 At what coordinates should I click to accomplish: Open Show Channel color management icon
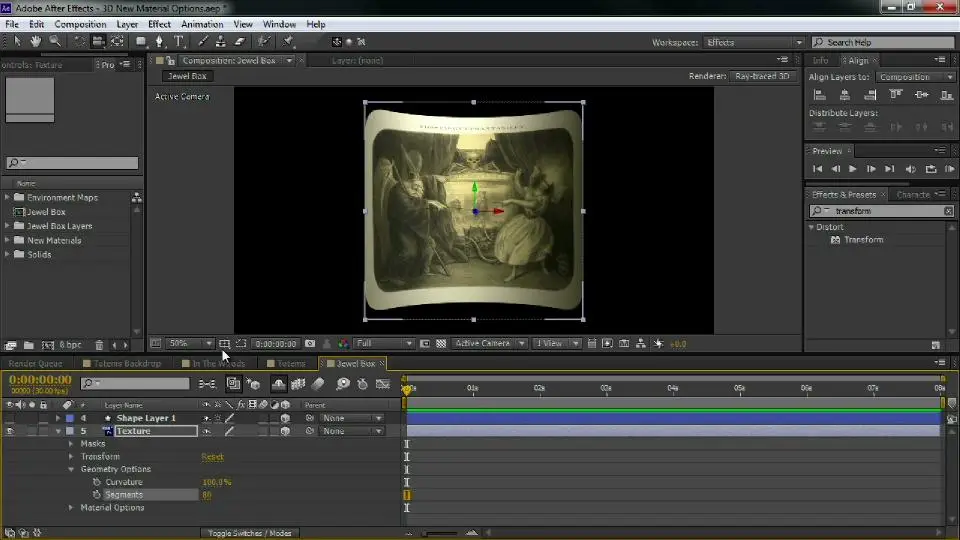click(343, 344)
